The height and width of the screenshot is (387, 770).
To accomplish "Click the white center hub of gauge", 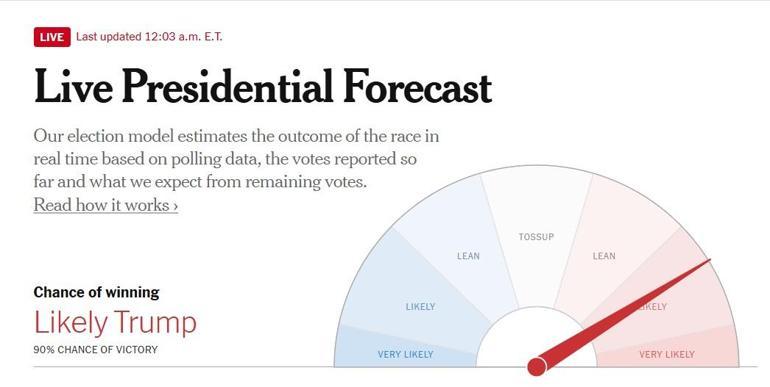I will click(536, 339).
